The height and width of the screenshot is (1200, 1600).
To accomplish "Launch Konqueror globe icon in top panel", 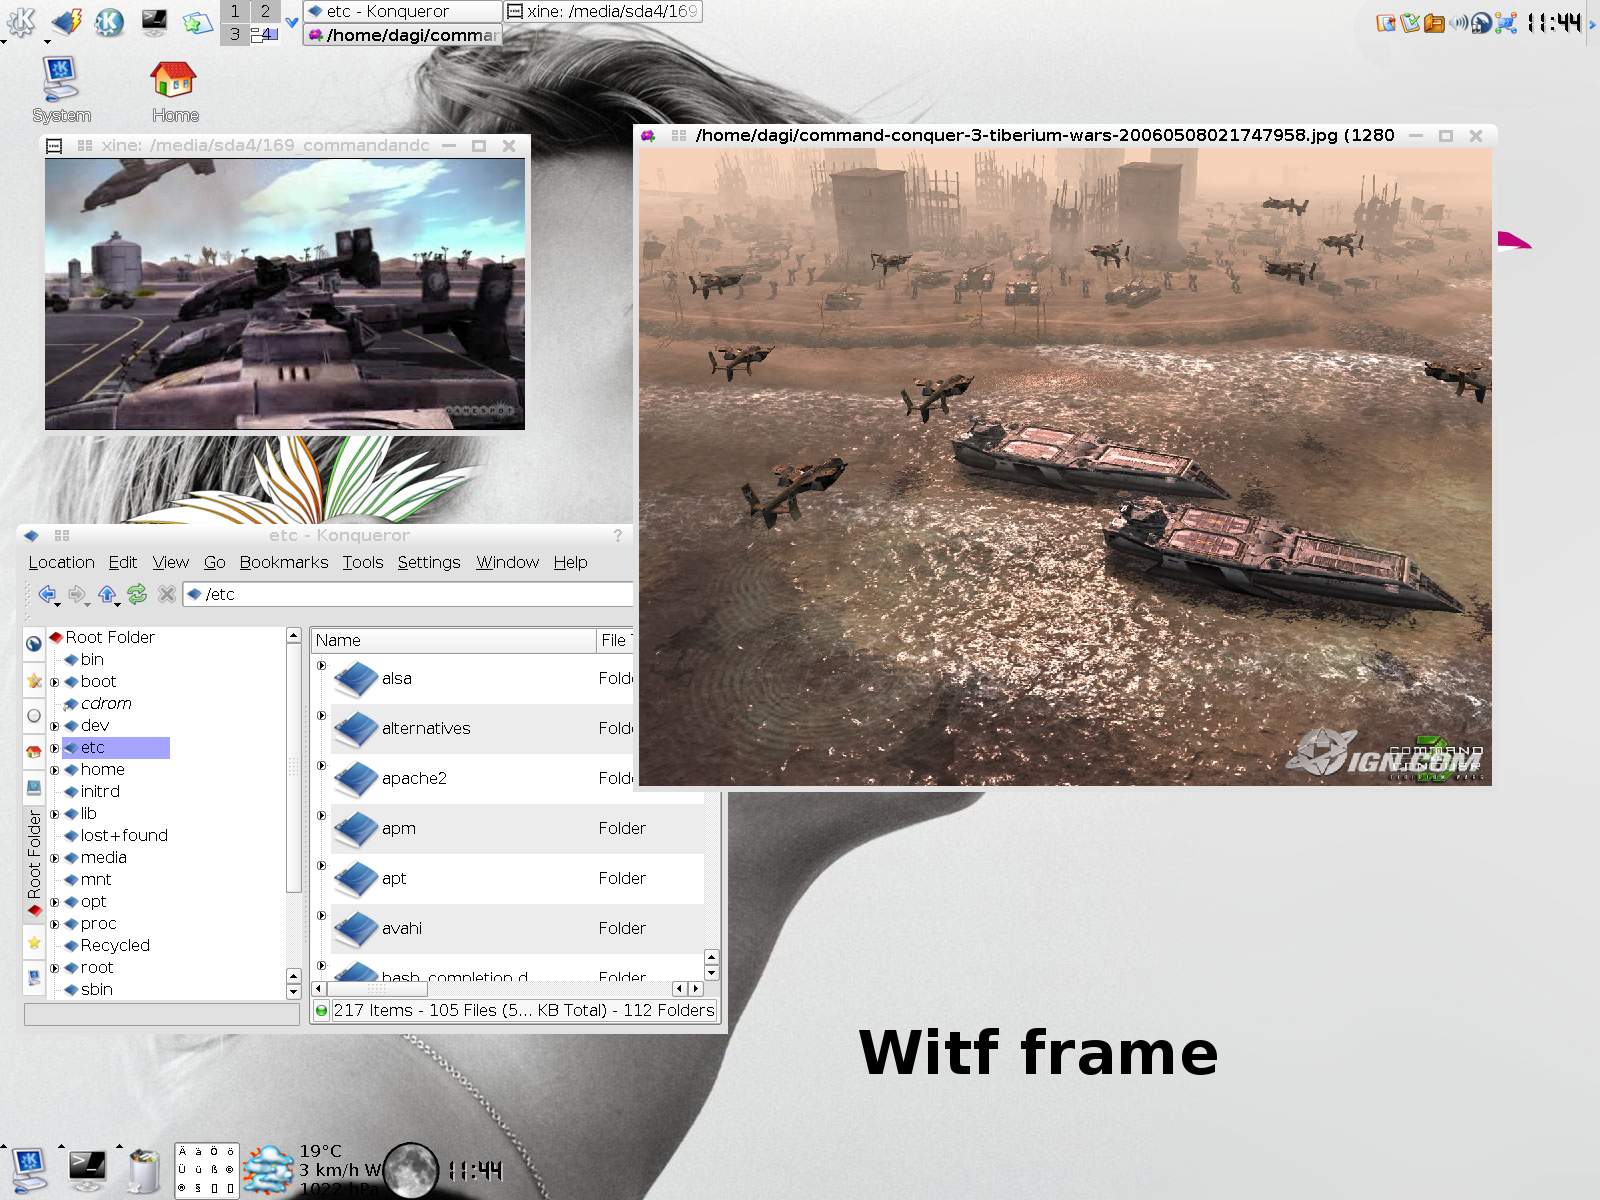I will tap(110, 21).
